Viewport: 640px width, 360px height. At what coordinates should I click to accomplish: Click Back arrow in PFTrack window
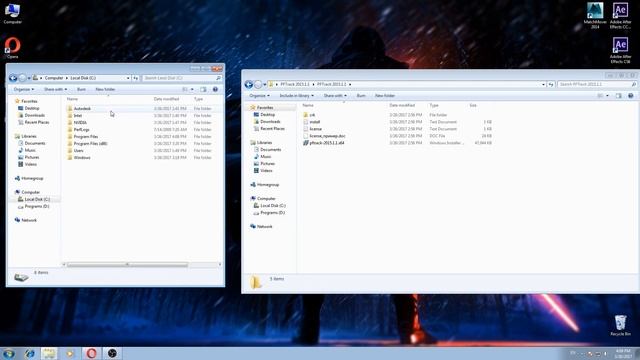click(x=249, y=84)
